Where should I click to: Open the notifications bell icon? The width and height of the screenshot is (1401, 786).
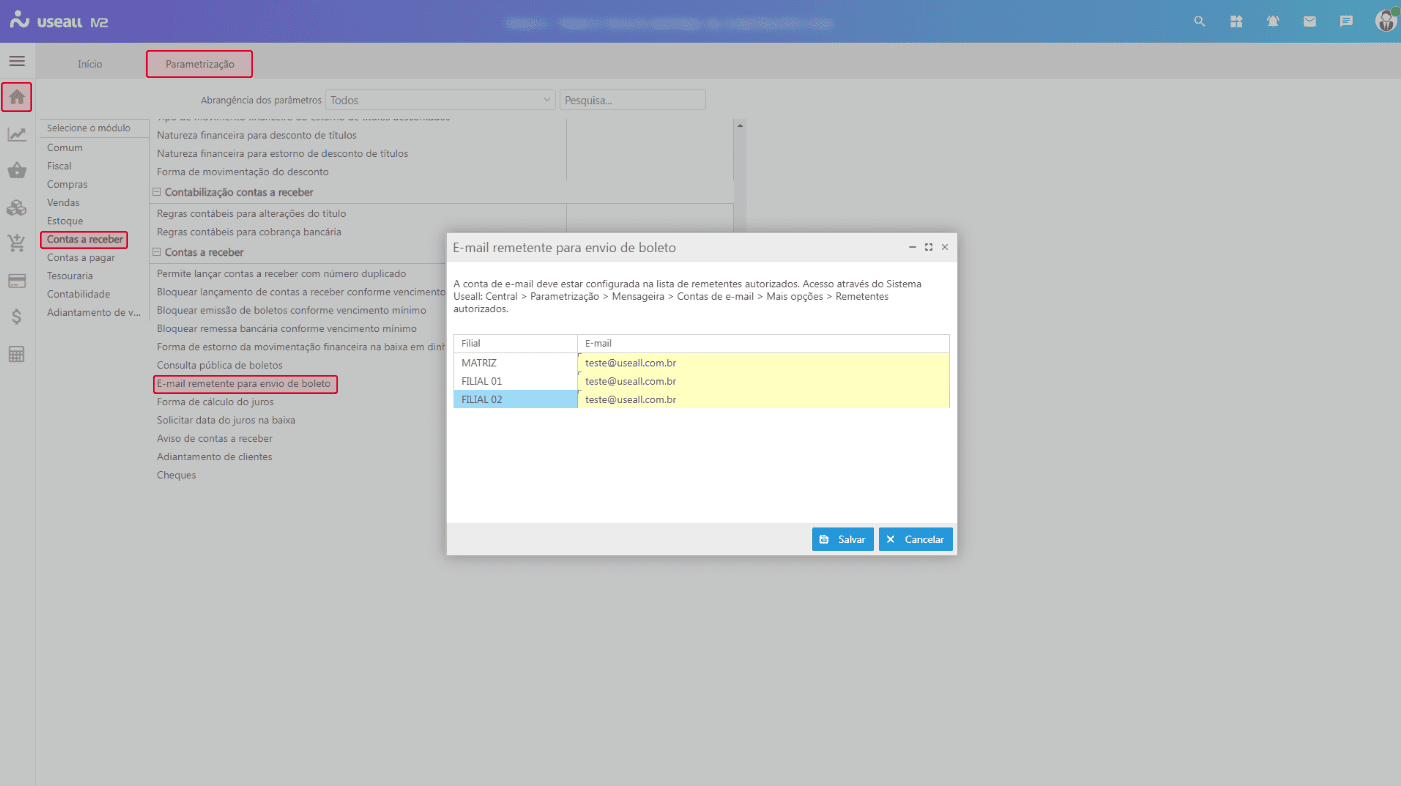click(1273, 21)
